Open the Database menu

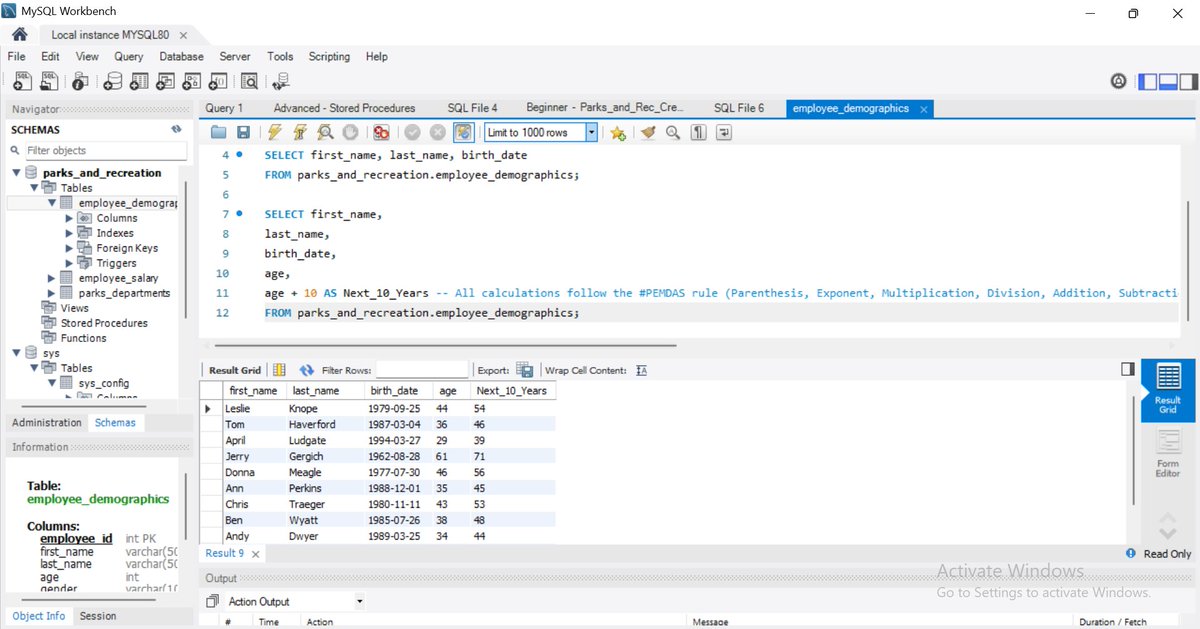click(x=181, y=56)
